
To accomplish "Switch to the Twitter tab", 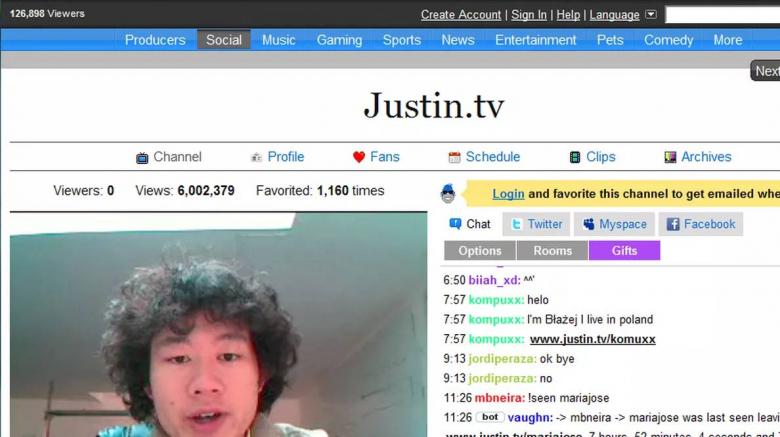I will pyautogui.click(x=537, y=224).
